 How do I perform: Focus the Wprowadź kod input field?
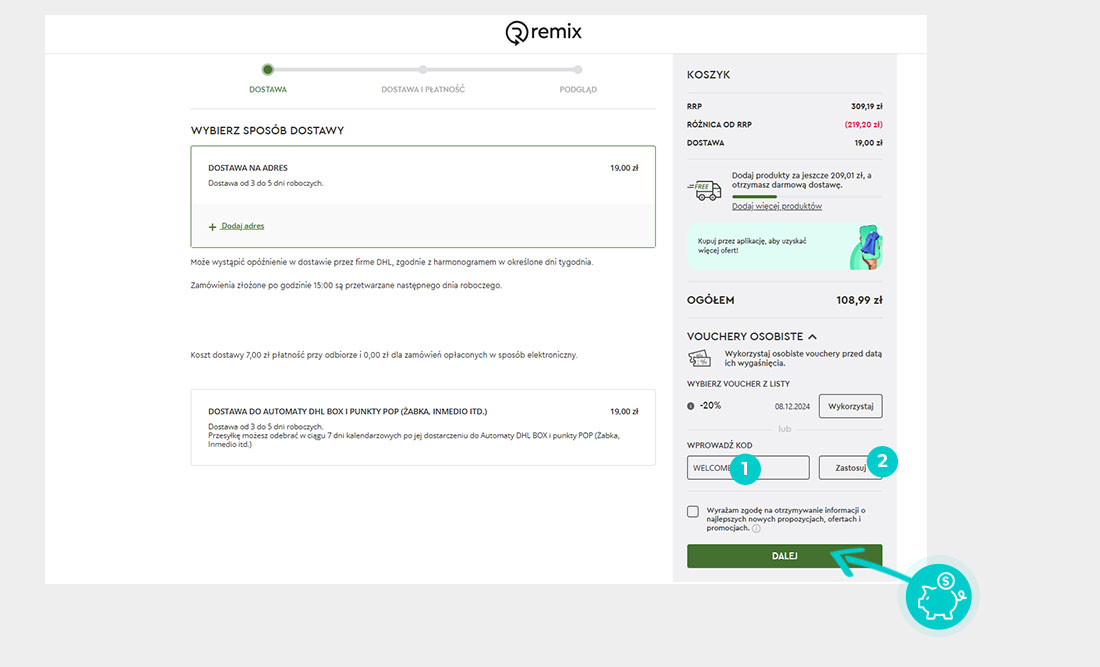[748, 468]
